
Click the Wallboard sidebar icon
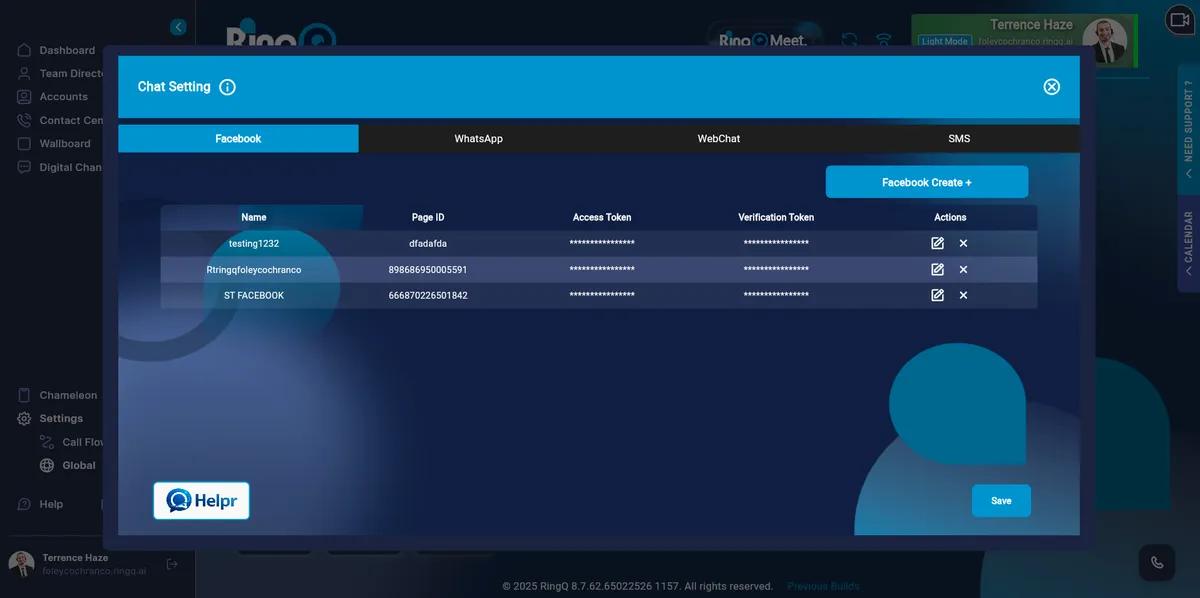pos(24,144)
